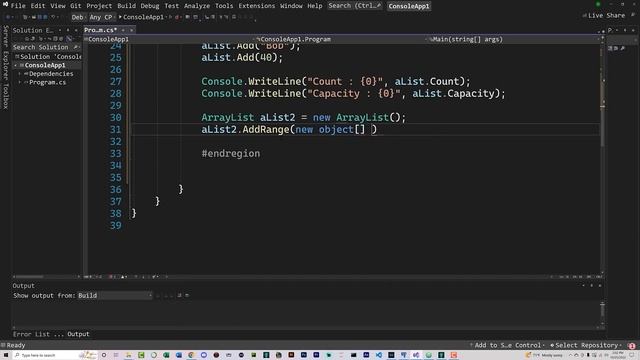This screenshot has height=360, width=640.
Task: Open the Debug configuration dropdown
Action: click(x=78, y=17)
